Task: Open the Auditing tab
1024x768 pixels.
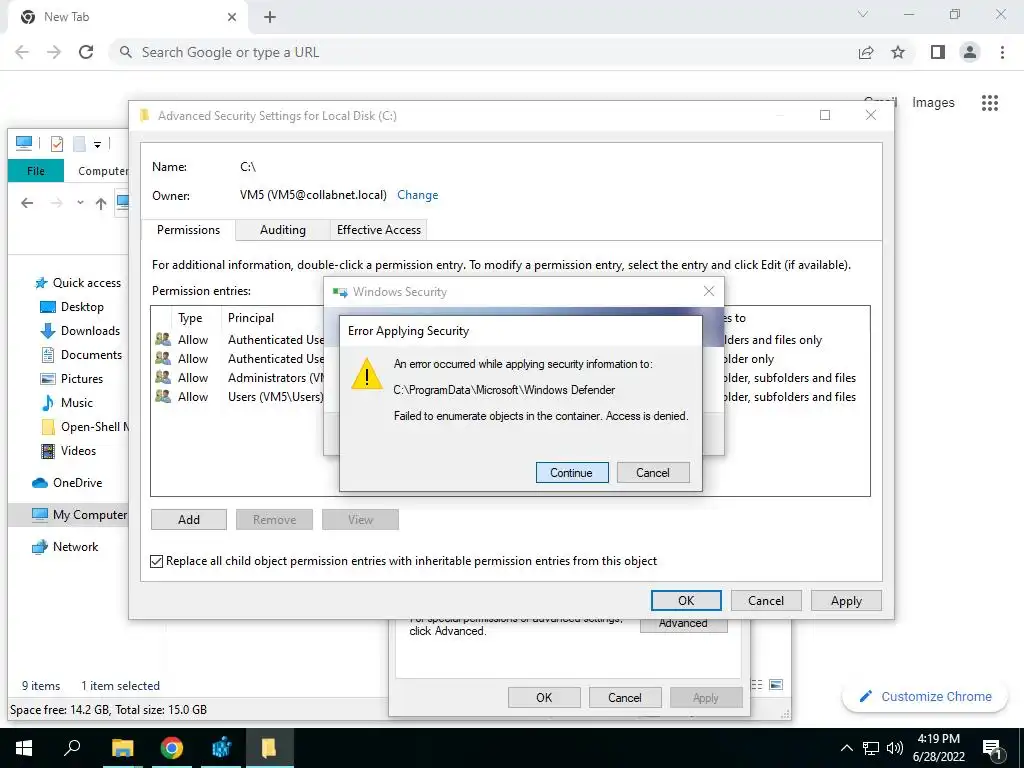Action: point(282,230)
